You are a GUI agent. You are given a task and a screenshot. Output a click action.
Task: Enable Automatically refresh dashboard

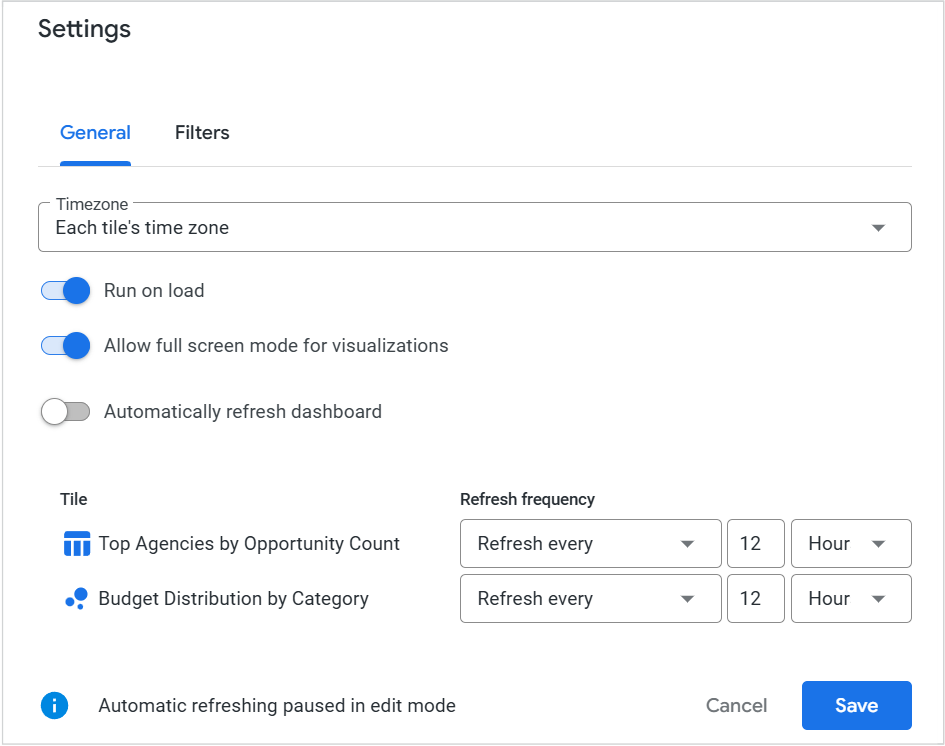(66, 412)
